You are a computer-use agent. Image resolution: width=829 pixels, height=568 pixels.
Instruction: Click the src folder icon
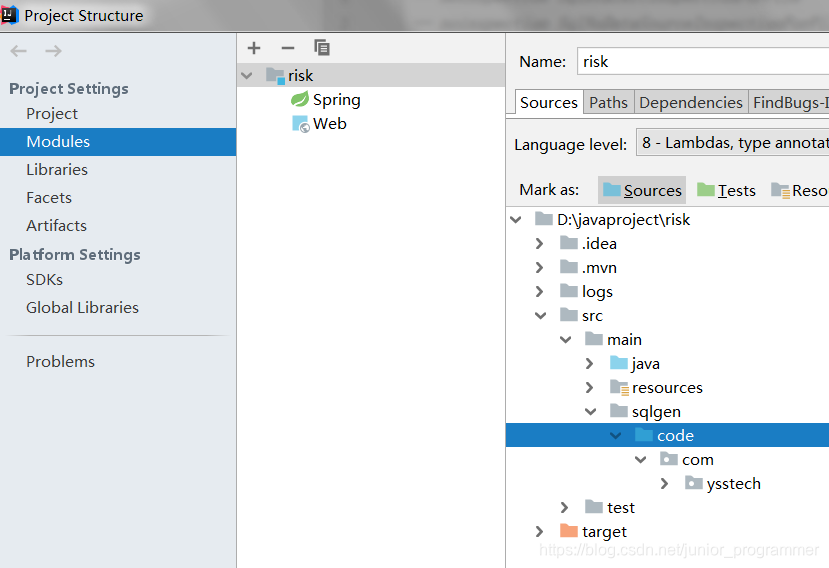568,315
